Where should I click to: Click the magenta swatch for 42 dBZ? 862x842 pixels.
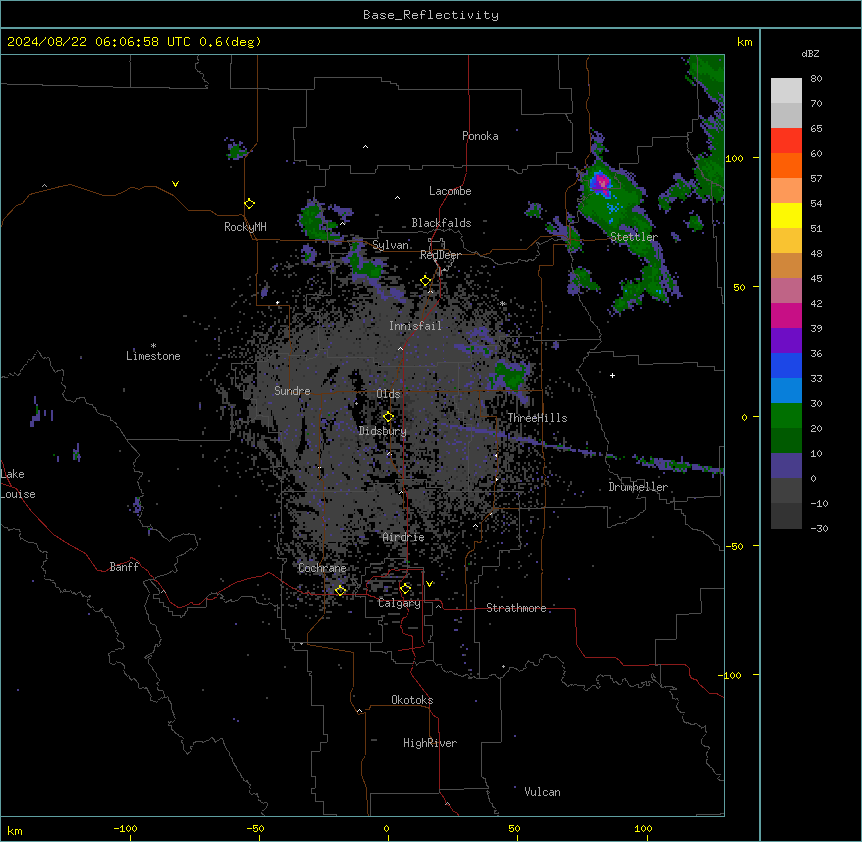coord(786,315)
